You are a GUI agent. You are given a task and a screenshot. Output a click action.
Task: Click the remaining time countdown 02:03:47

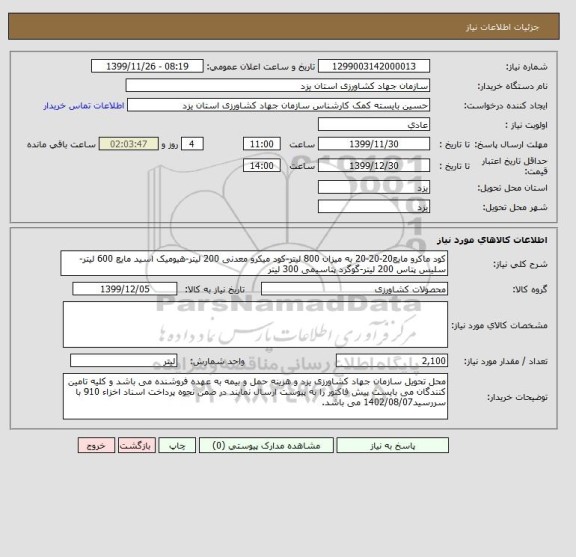coord(129,144)
